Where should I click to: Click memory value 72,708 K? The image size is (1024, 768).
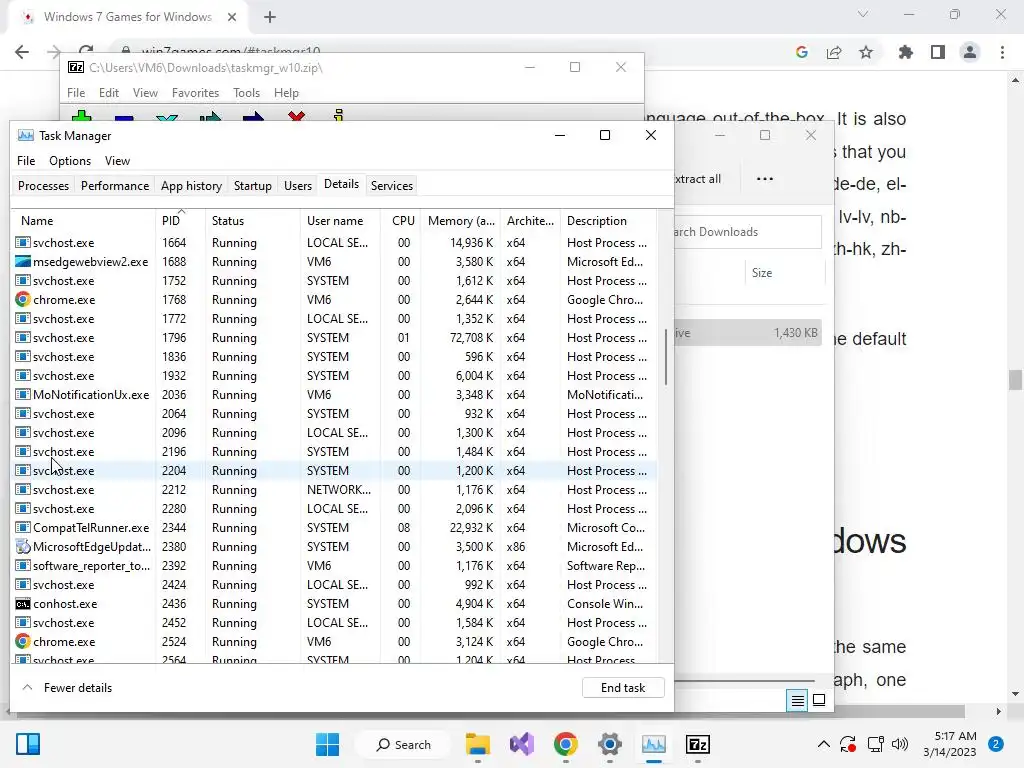(x=472, y=338)
